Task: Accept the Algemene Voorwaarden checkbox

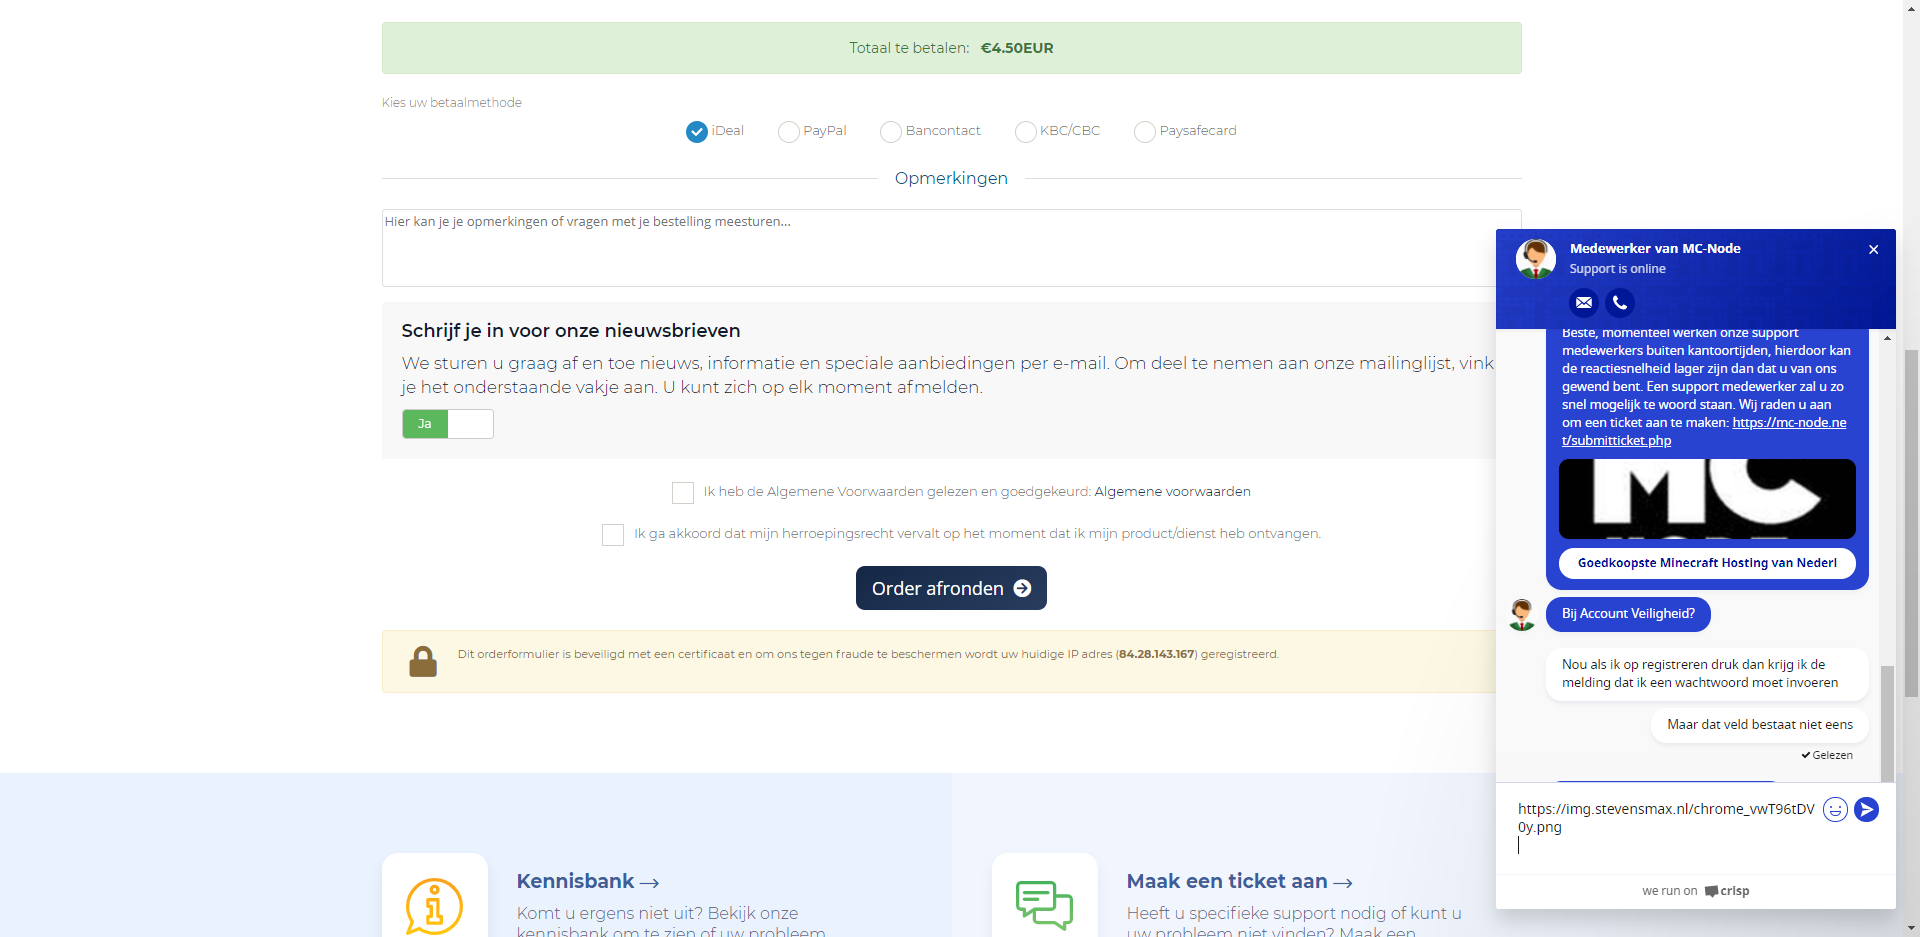Action: pyautogui.click(x=683, y=493)
